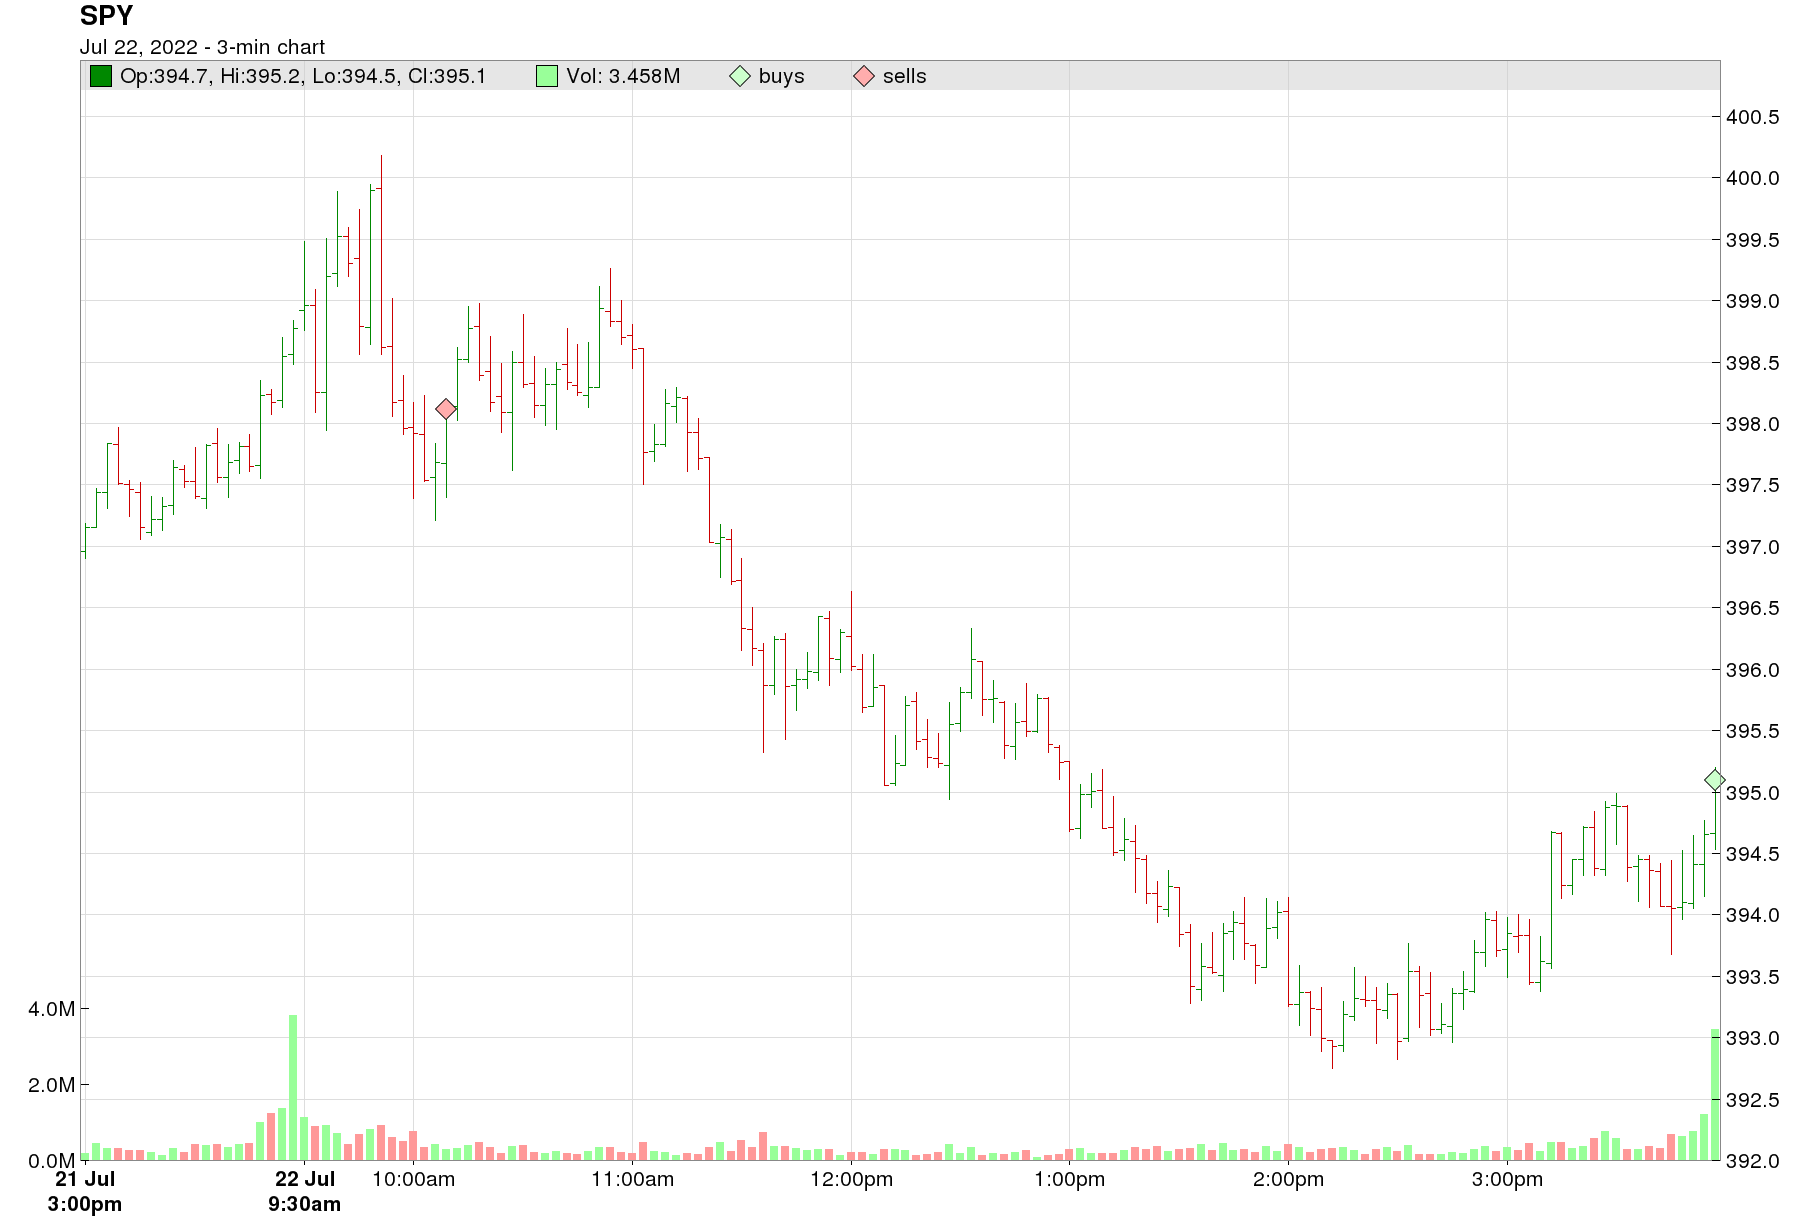Click the 397.0 price axis label
This screenshot has height=1232, width=1800.
[1753, 547]
